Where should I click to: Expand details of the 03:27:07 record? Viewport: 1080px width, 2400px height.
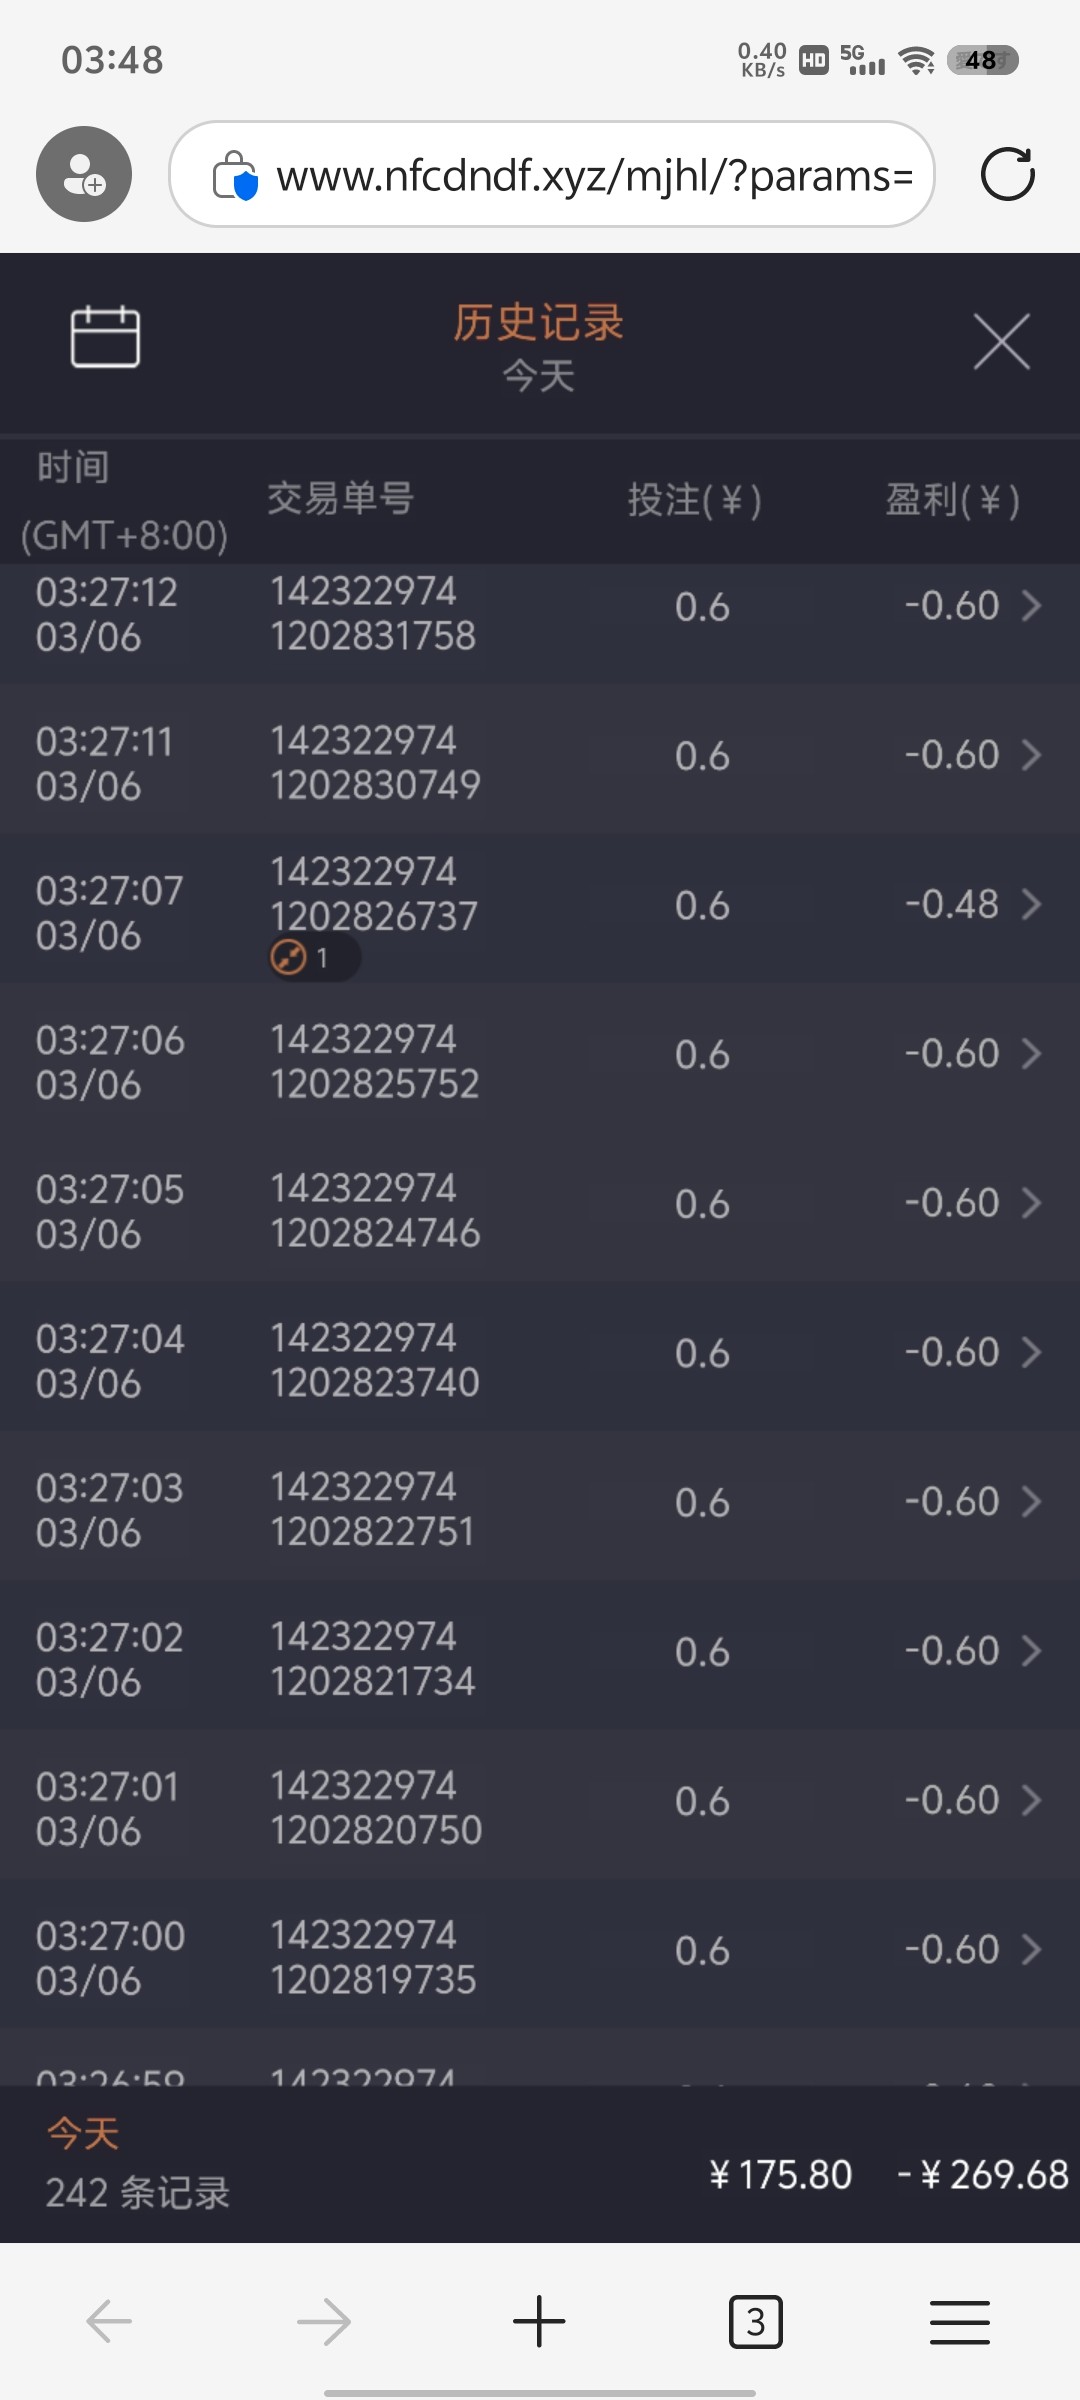(x=1031, y=905)
